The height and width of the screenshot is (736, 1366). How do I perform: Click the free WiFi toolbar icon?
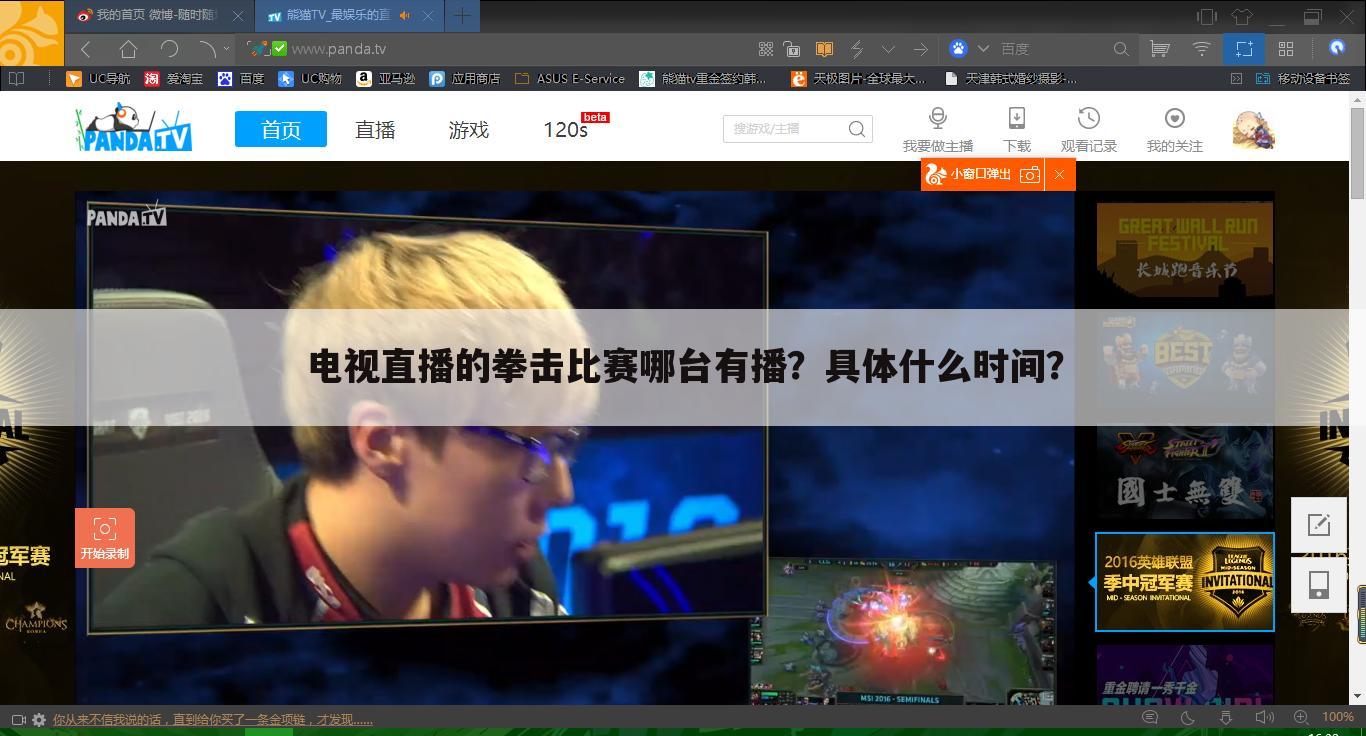tap(1202, 48)
